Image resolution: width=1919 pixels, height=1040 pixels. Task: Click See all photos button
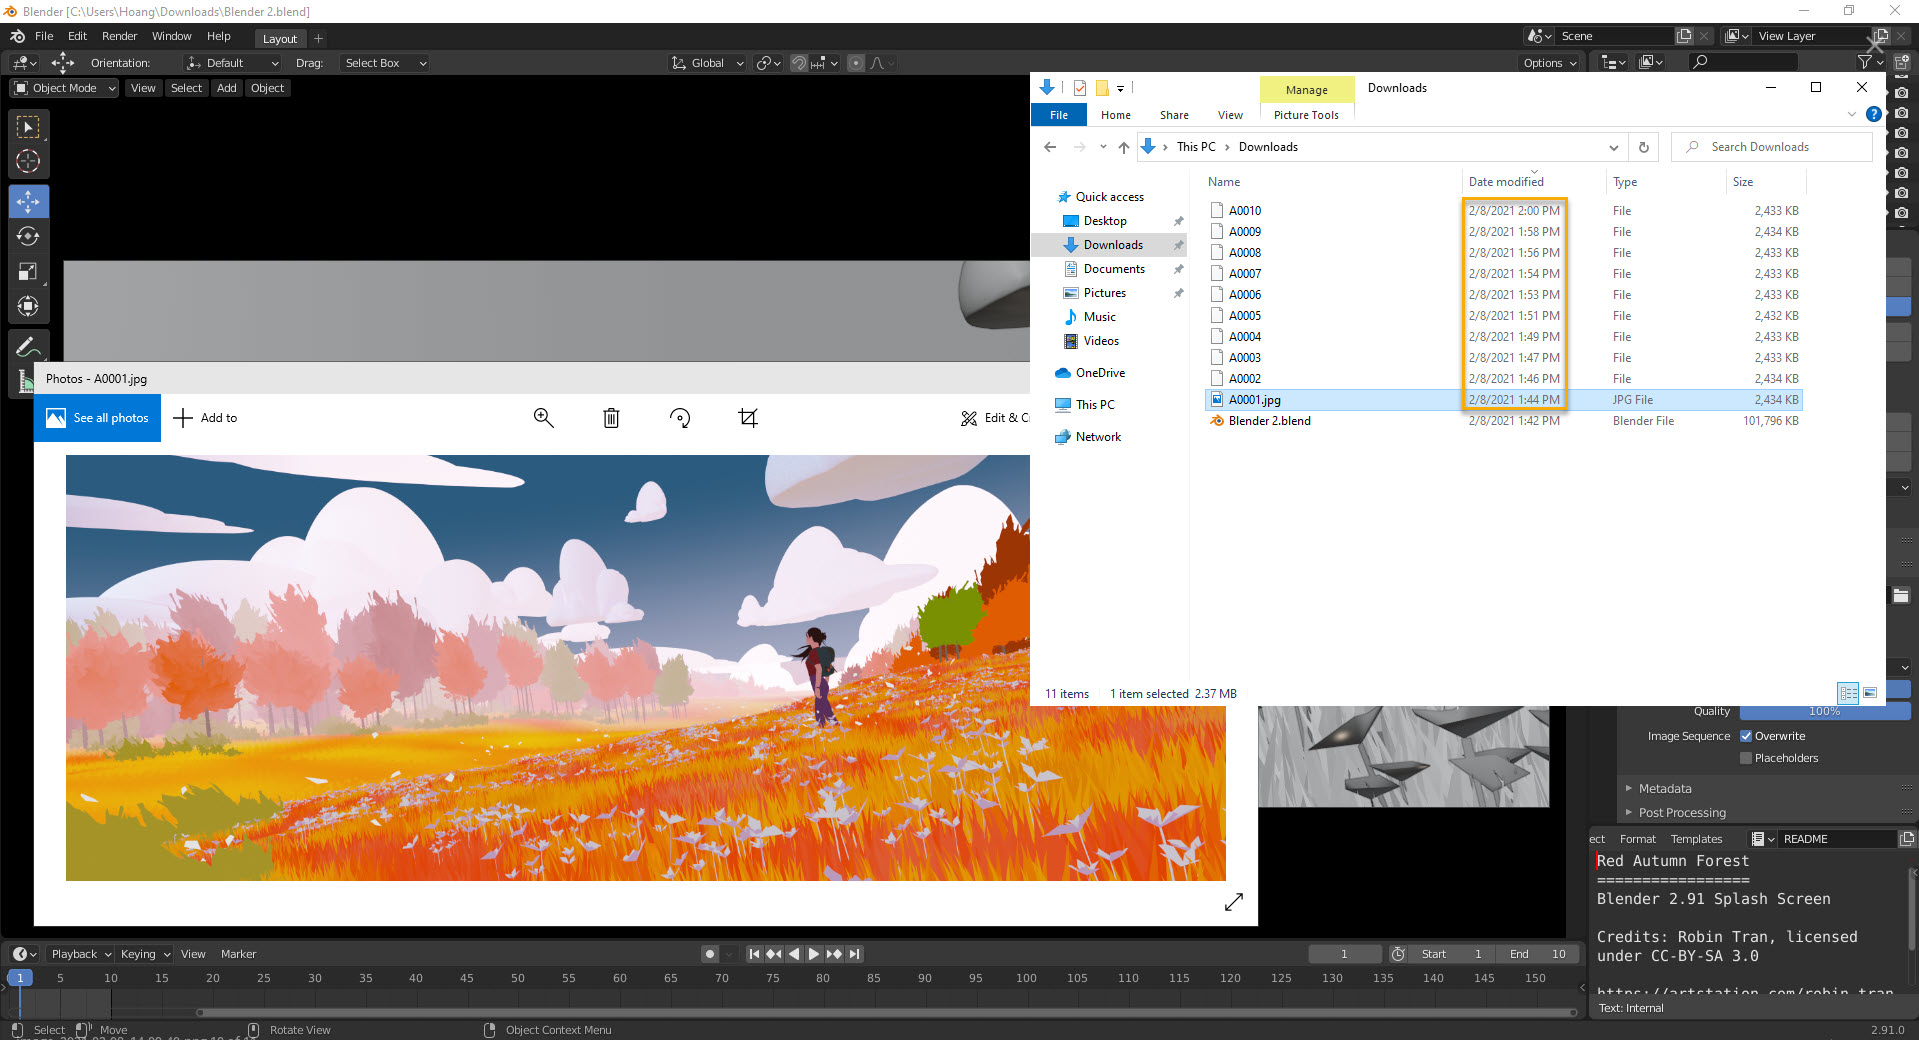[98, 418]
